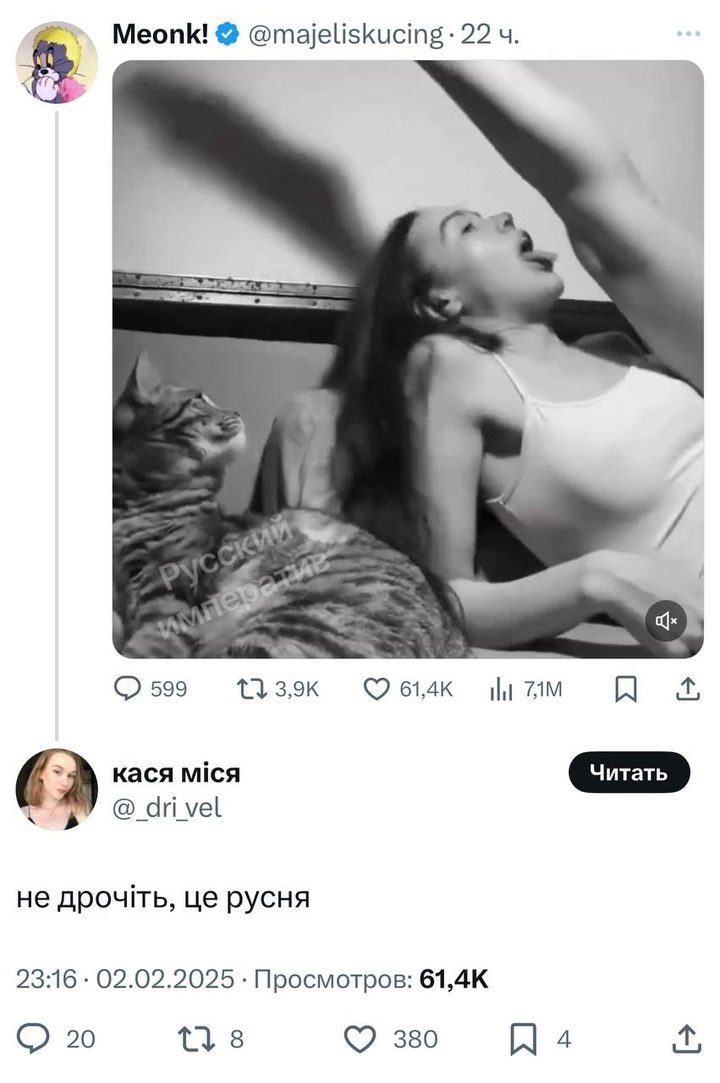Open @_dri_vel handle link
Image resolution: width=720 pixels, height=1083 pixels.
pos(167,807)
